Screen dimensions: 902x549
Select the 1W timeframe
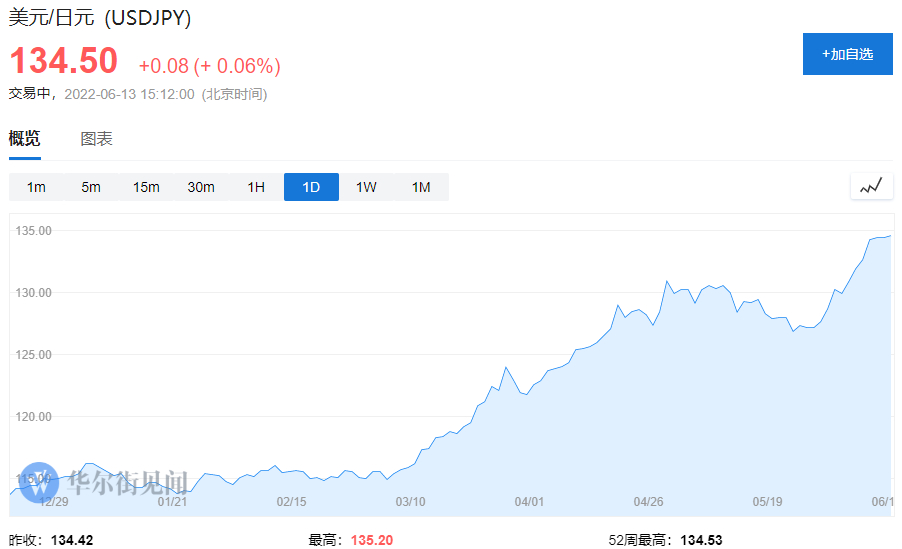(366, 187)
